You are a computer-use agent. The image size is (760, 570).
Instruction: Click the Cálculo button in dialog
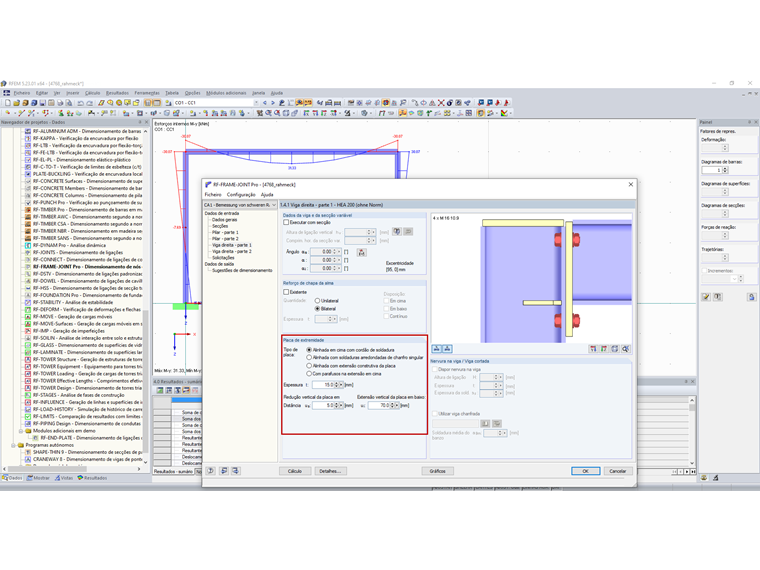point(295,471)
